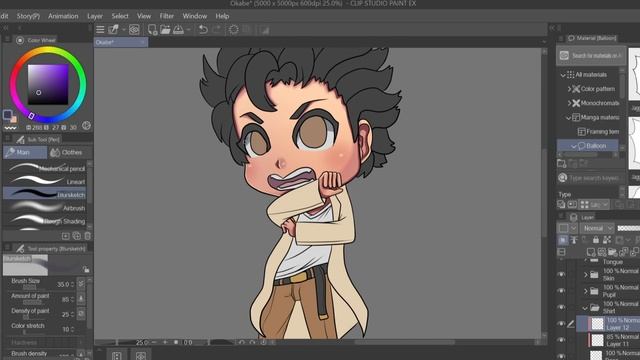The image size is (640, 360).
Task: Click Brush Size dynamics button
Action: click(x=81, y=283)
